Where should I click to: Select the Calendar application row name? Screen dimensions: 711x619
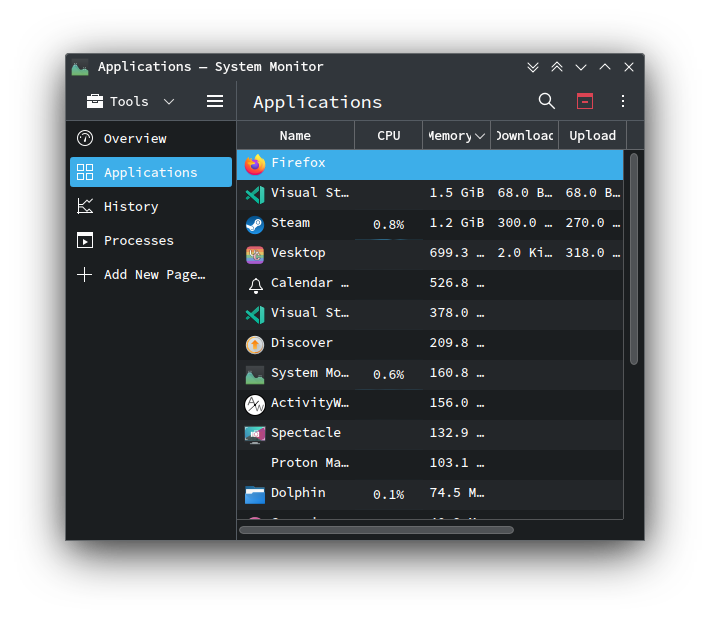pyautogui.click(x=310, y=283)
